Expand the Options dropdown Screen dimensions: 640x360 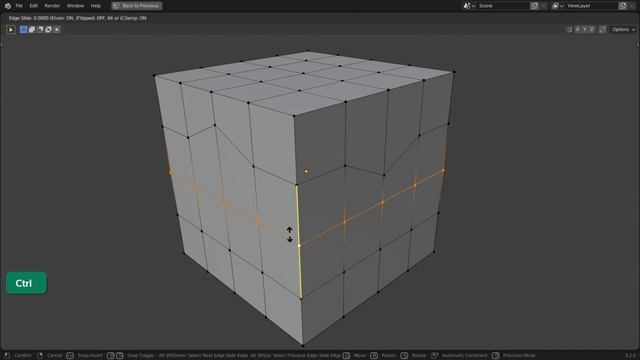(x=623, y=29)
